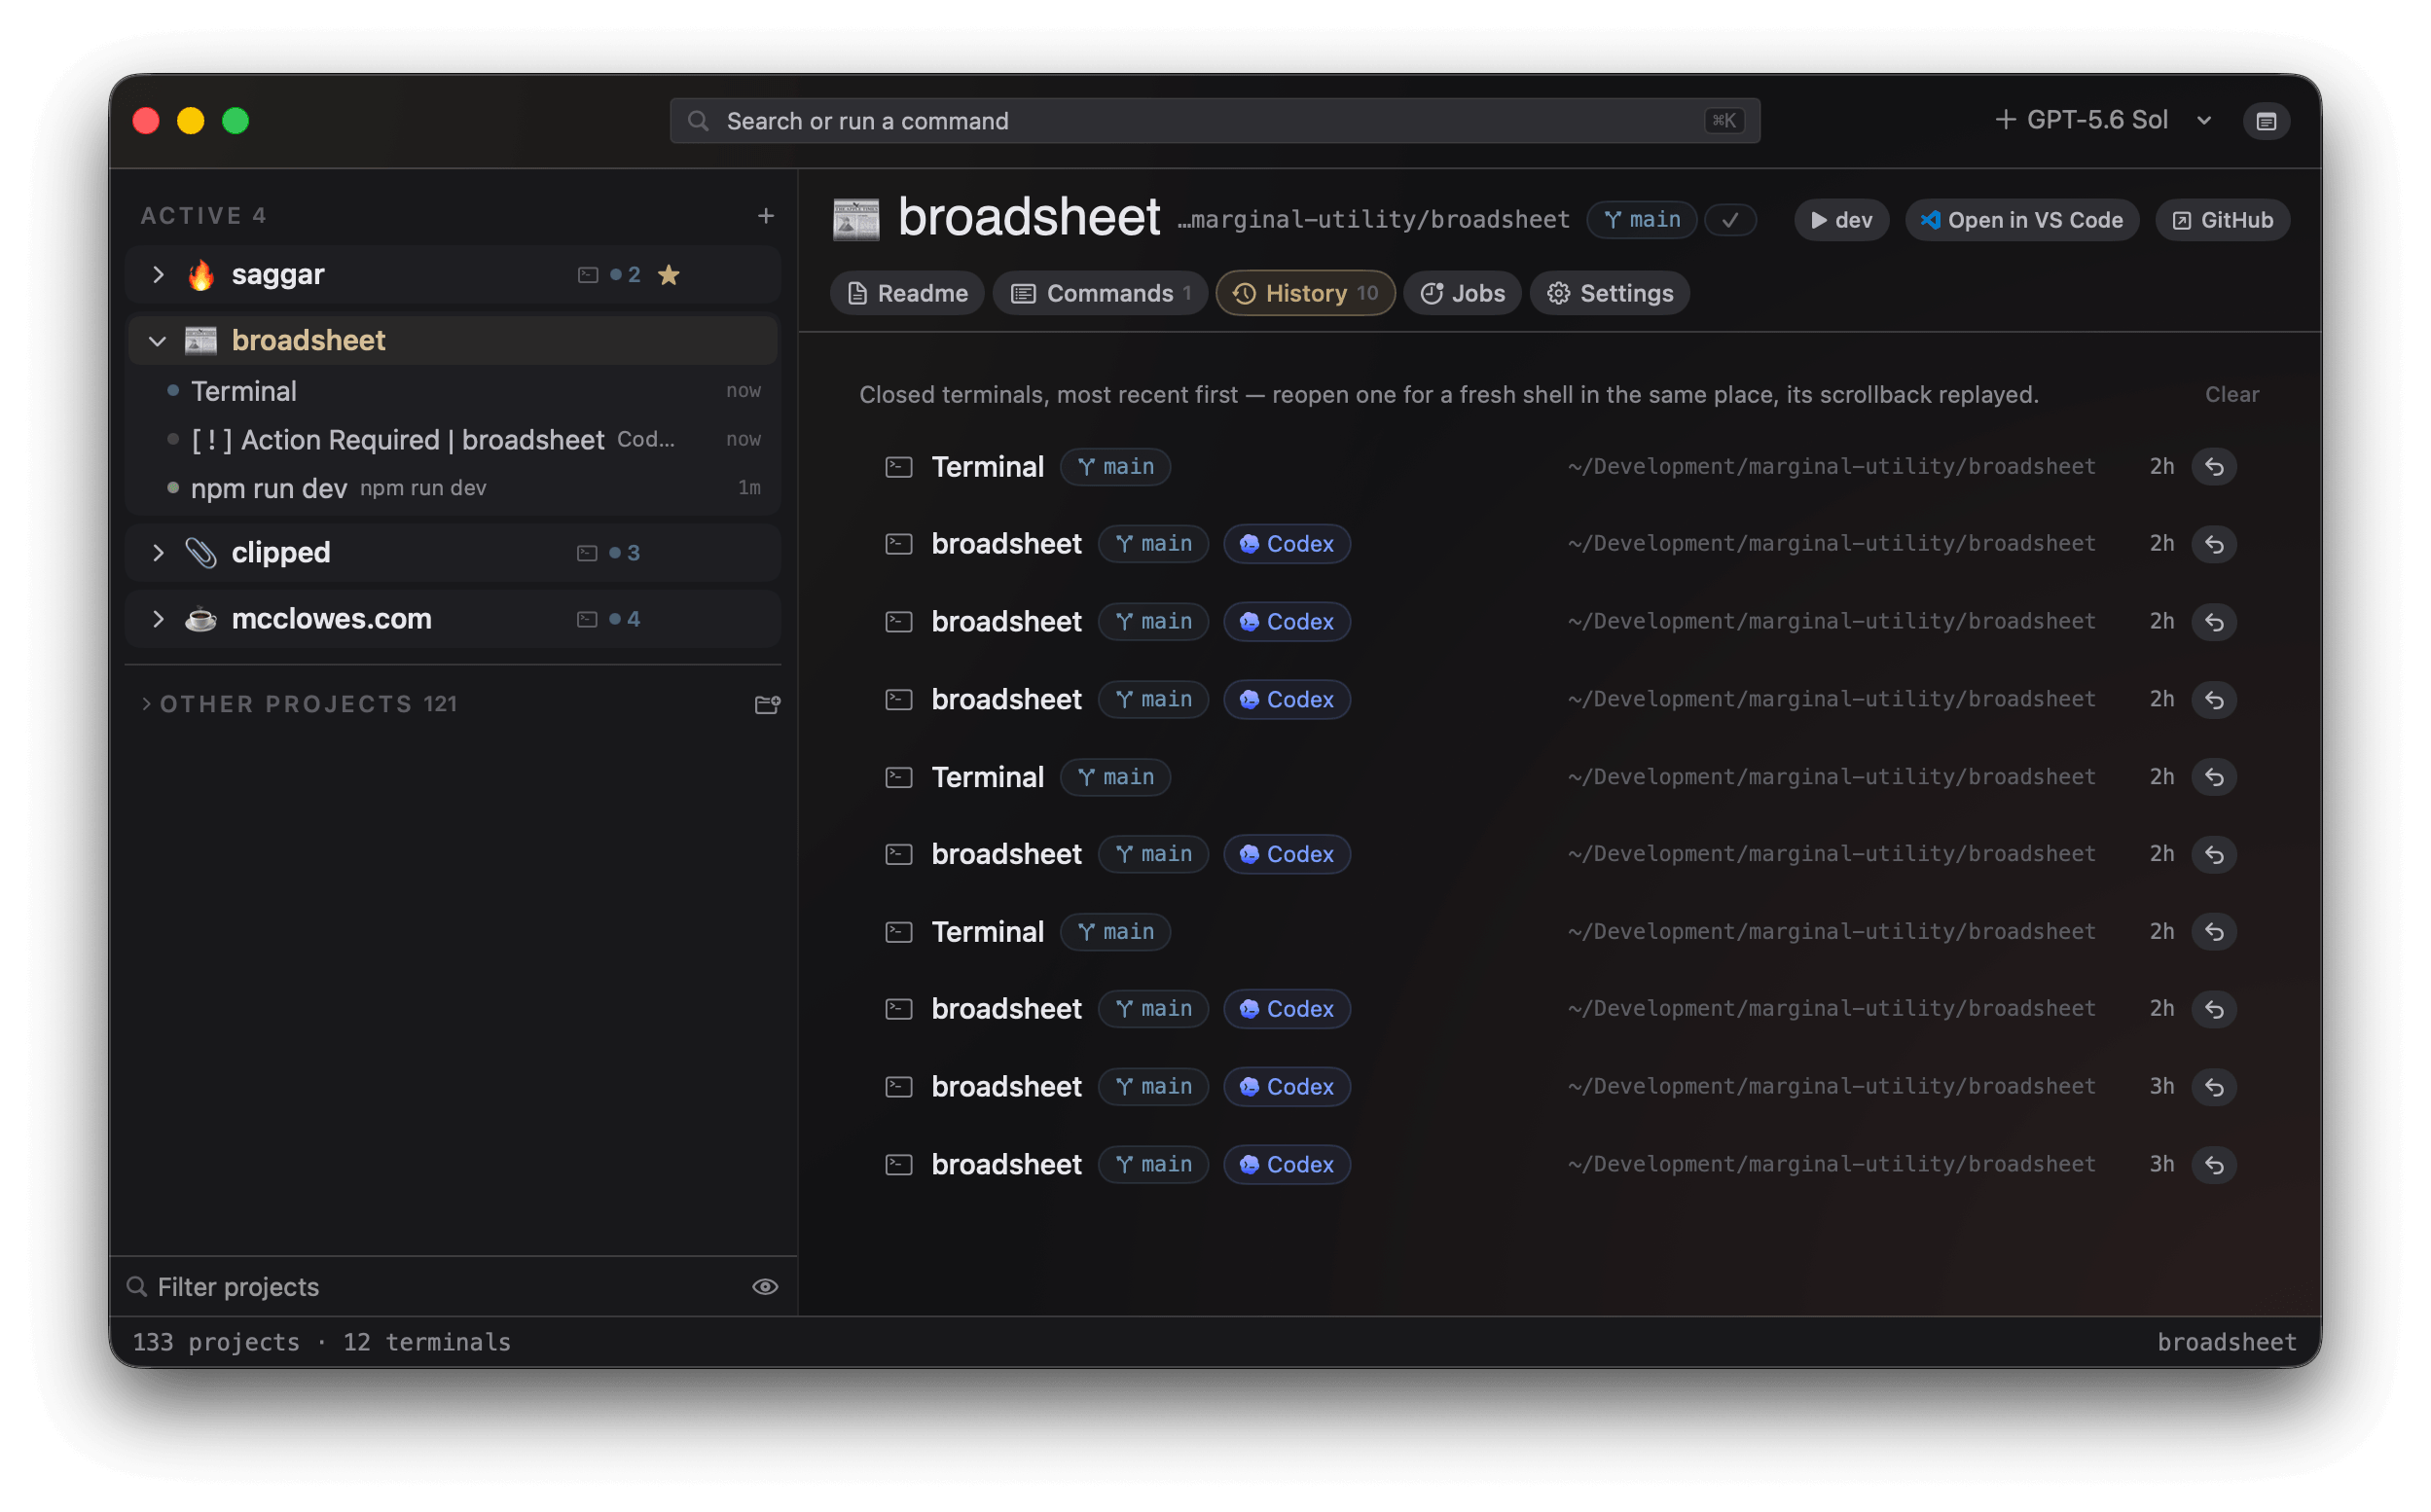
Task: Click the broadsheet label in the status bar
Action: click(2226, 1342)
